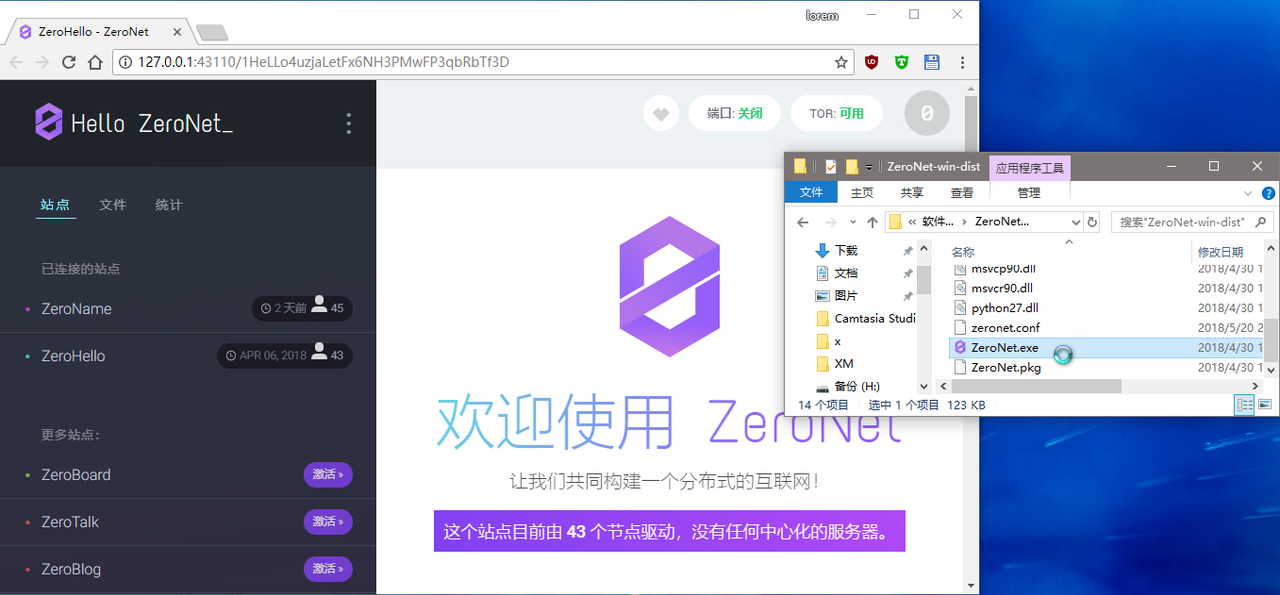1280x595 pixels.
Task: Click the Hello ZeroNet logo icon
Action: [49, 122]
